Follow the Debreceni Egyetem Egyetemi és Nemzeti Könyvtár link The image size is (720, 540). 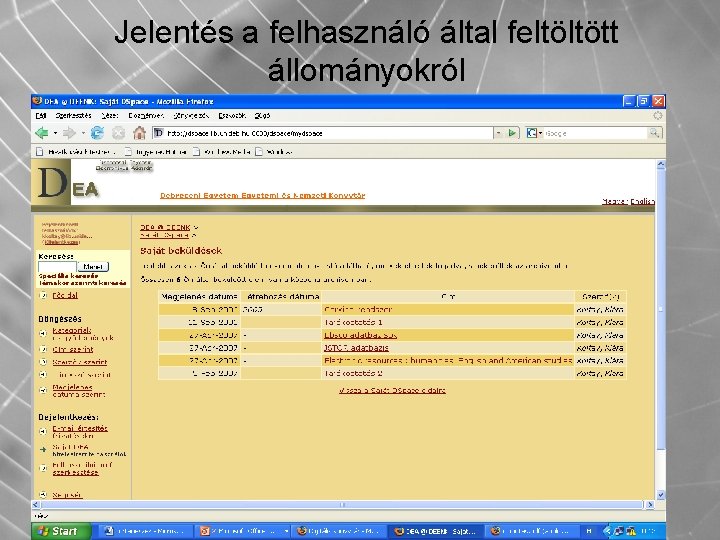point(262,196)
